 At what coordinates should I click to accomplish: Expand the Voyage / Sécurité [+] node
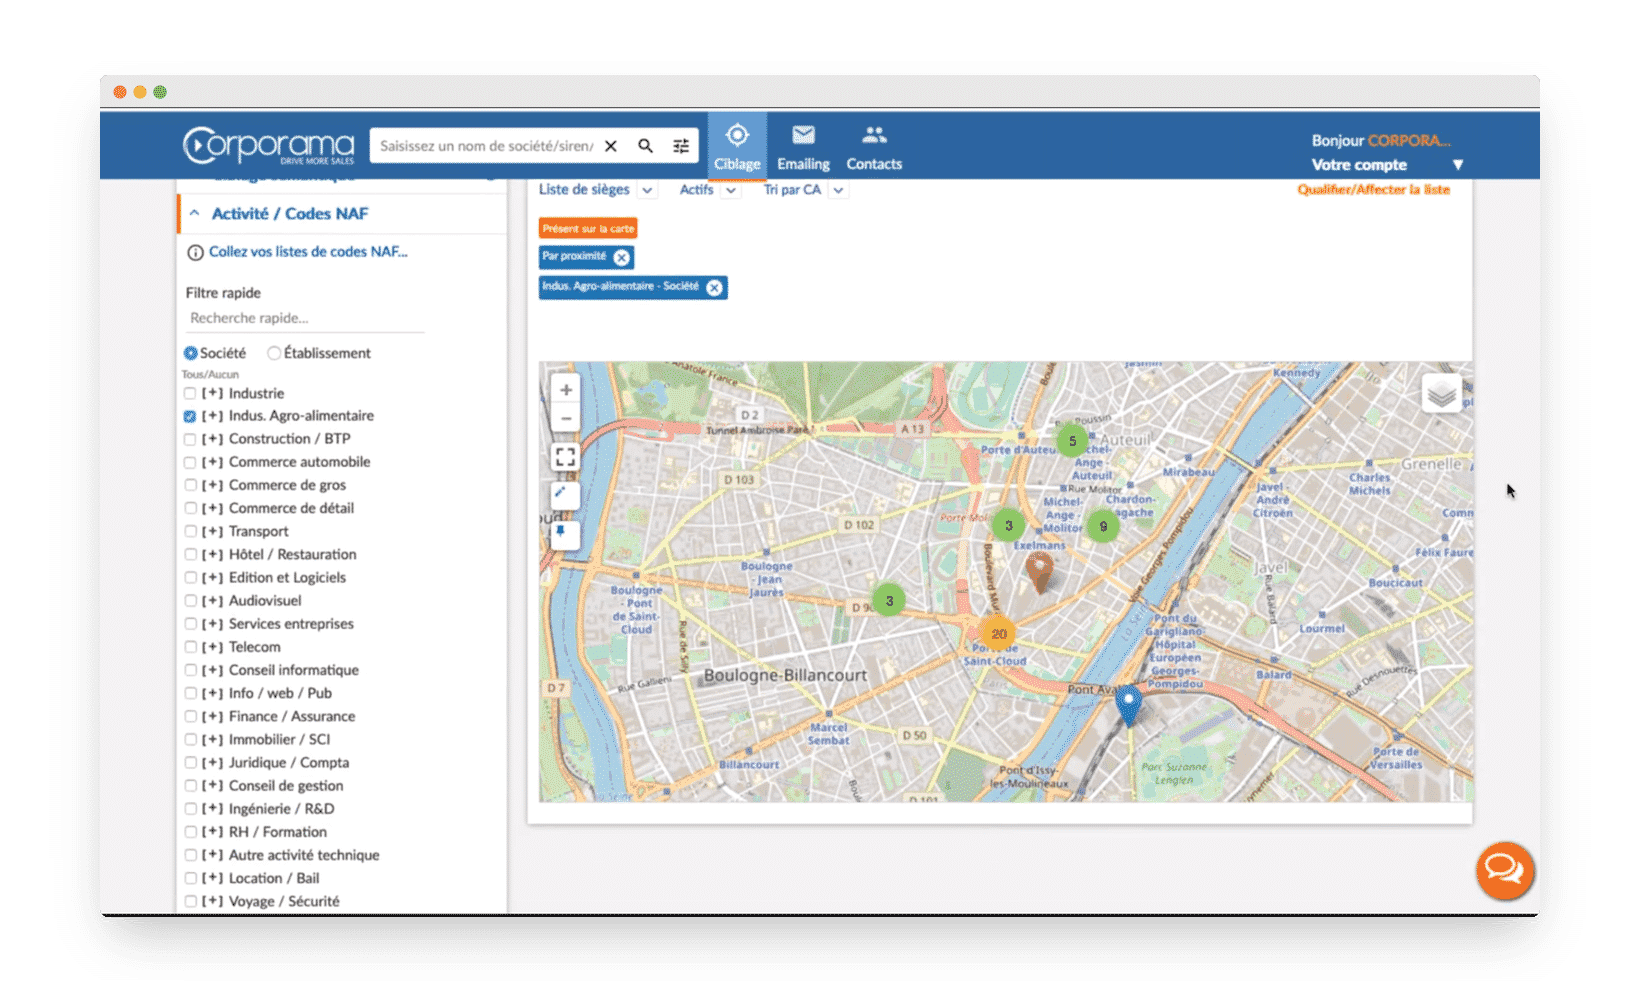[212, 901]
